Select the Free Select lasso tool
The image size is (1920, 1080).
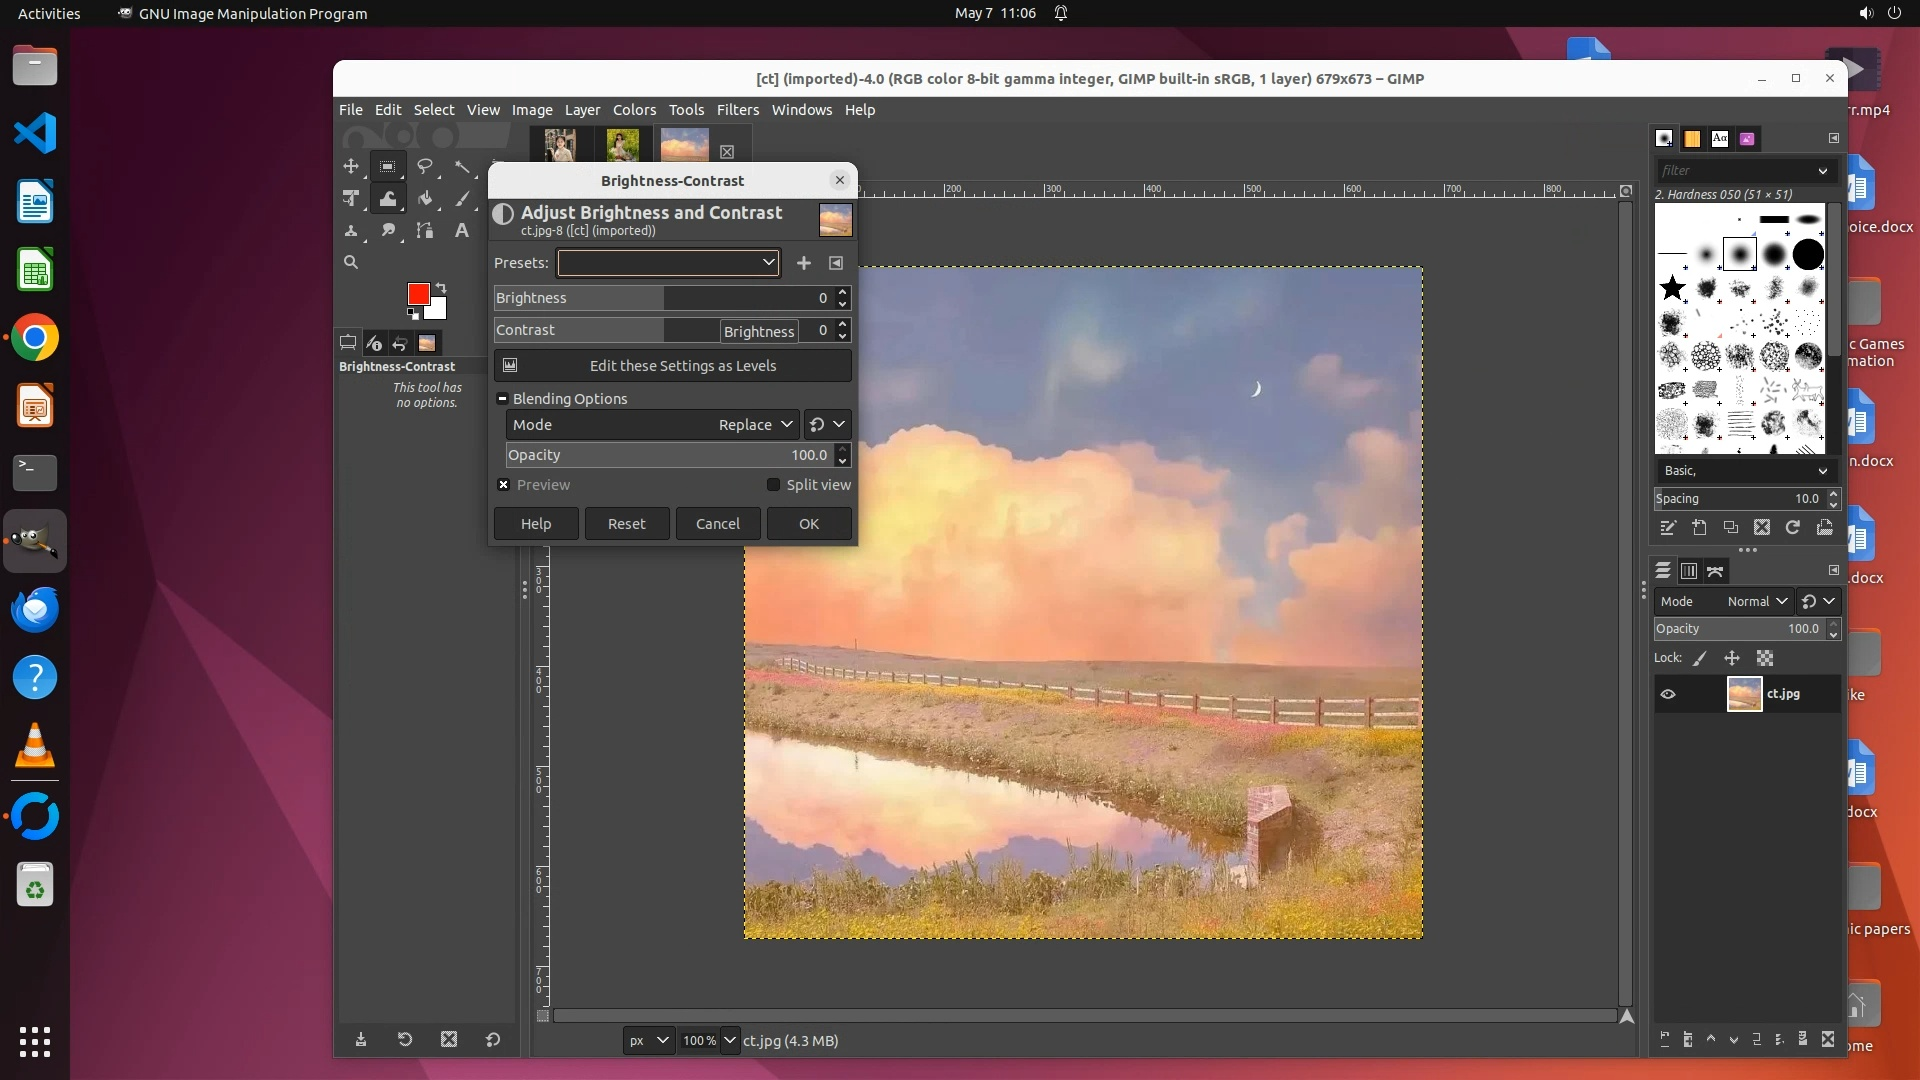(x=425, y=166)
